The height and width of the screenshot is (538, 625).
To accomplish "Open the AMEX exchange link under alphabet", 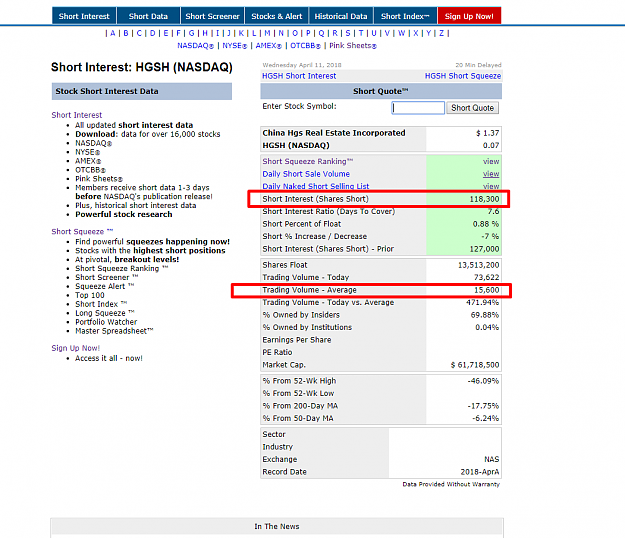I will point(268,46).
